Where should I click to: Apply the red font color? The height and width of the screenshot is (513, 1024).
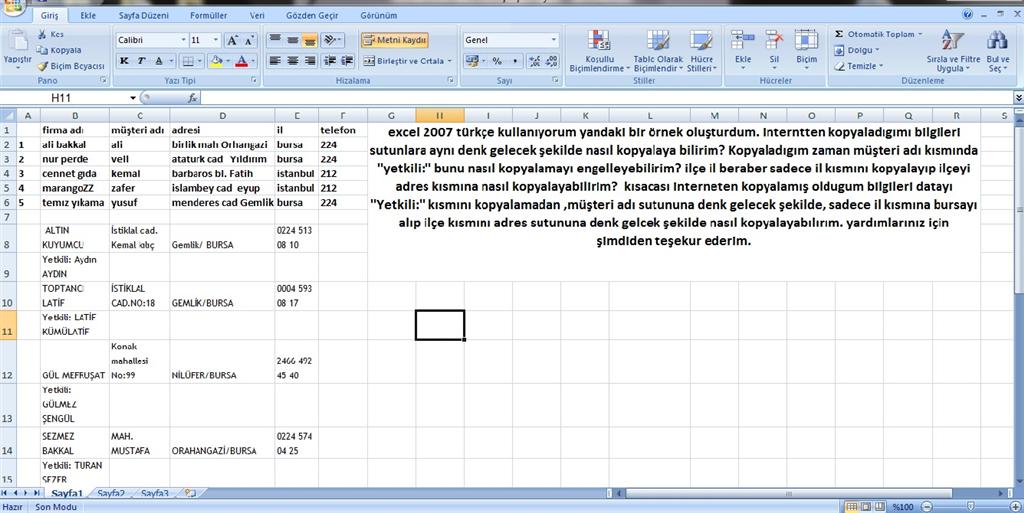242,61
